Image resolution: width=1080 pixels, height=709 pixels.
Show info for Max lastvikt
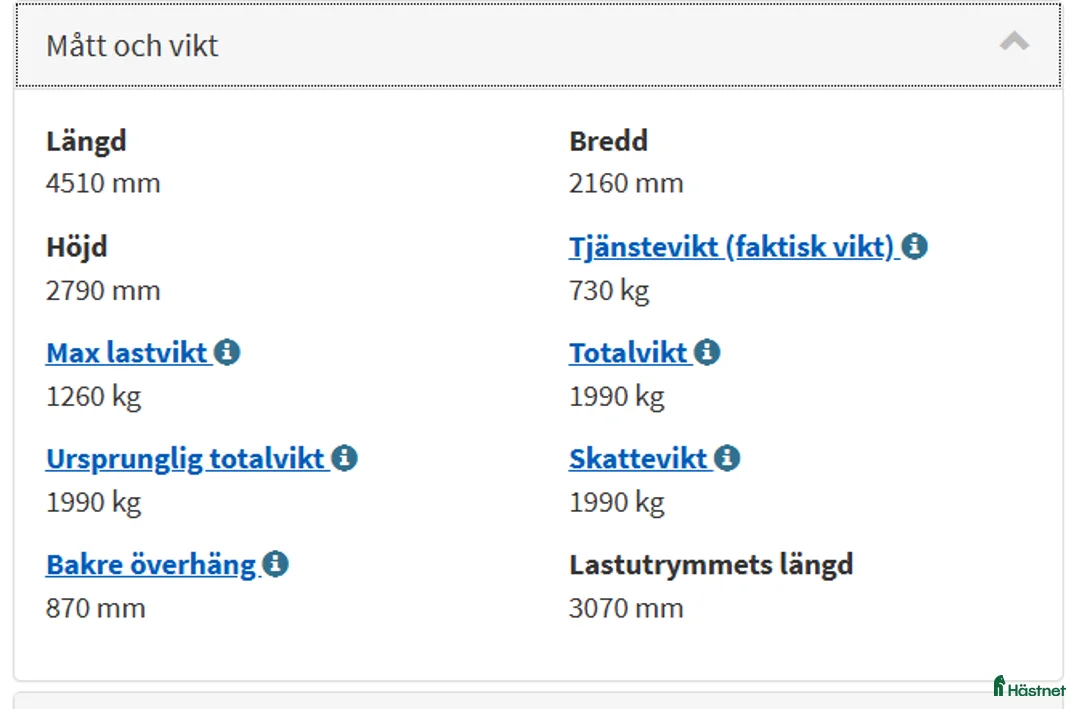228,353
